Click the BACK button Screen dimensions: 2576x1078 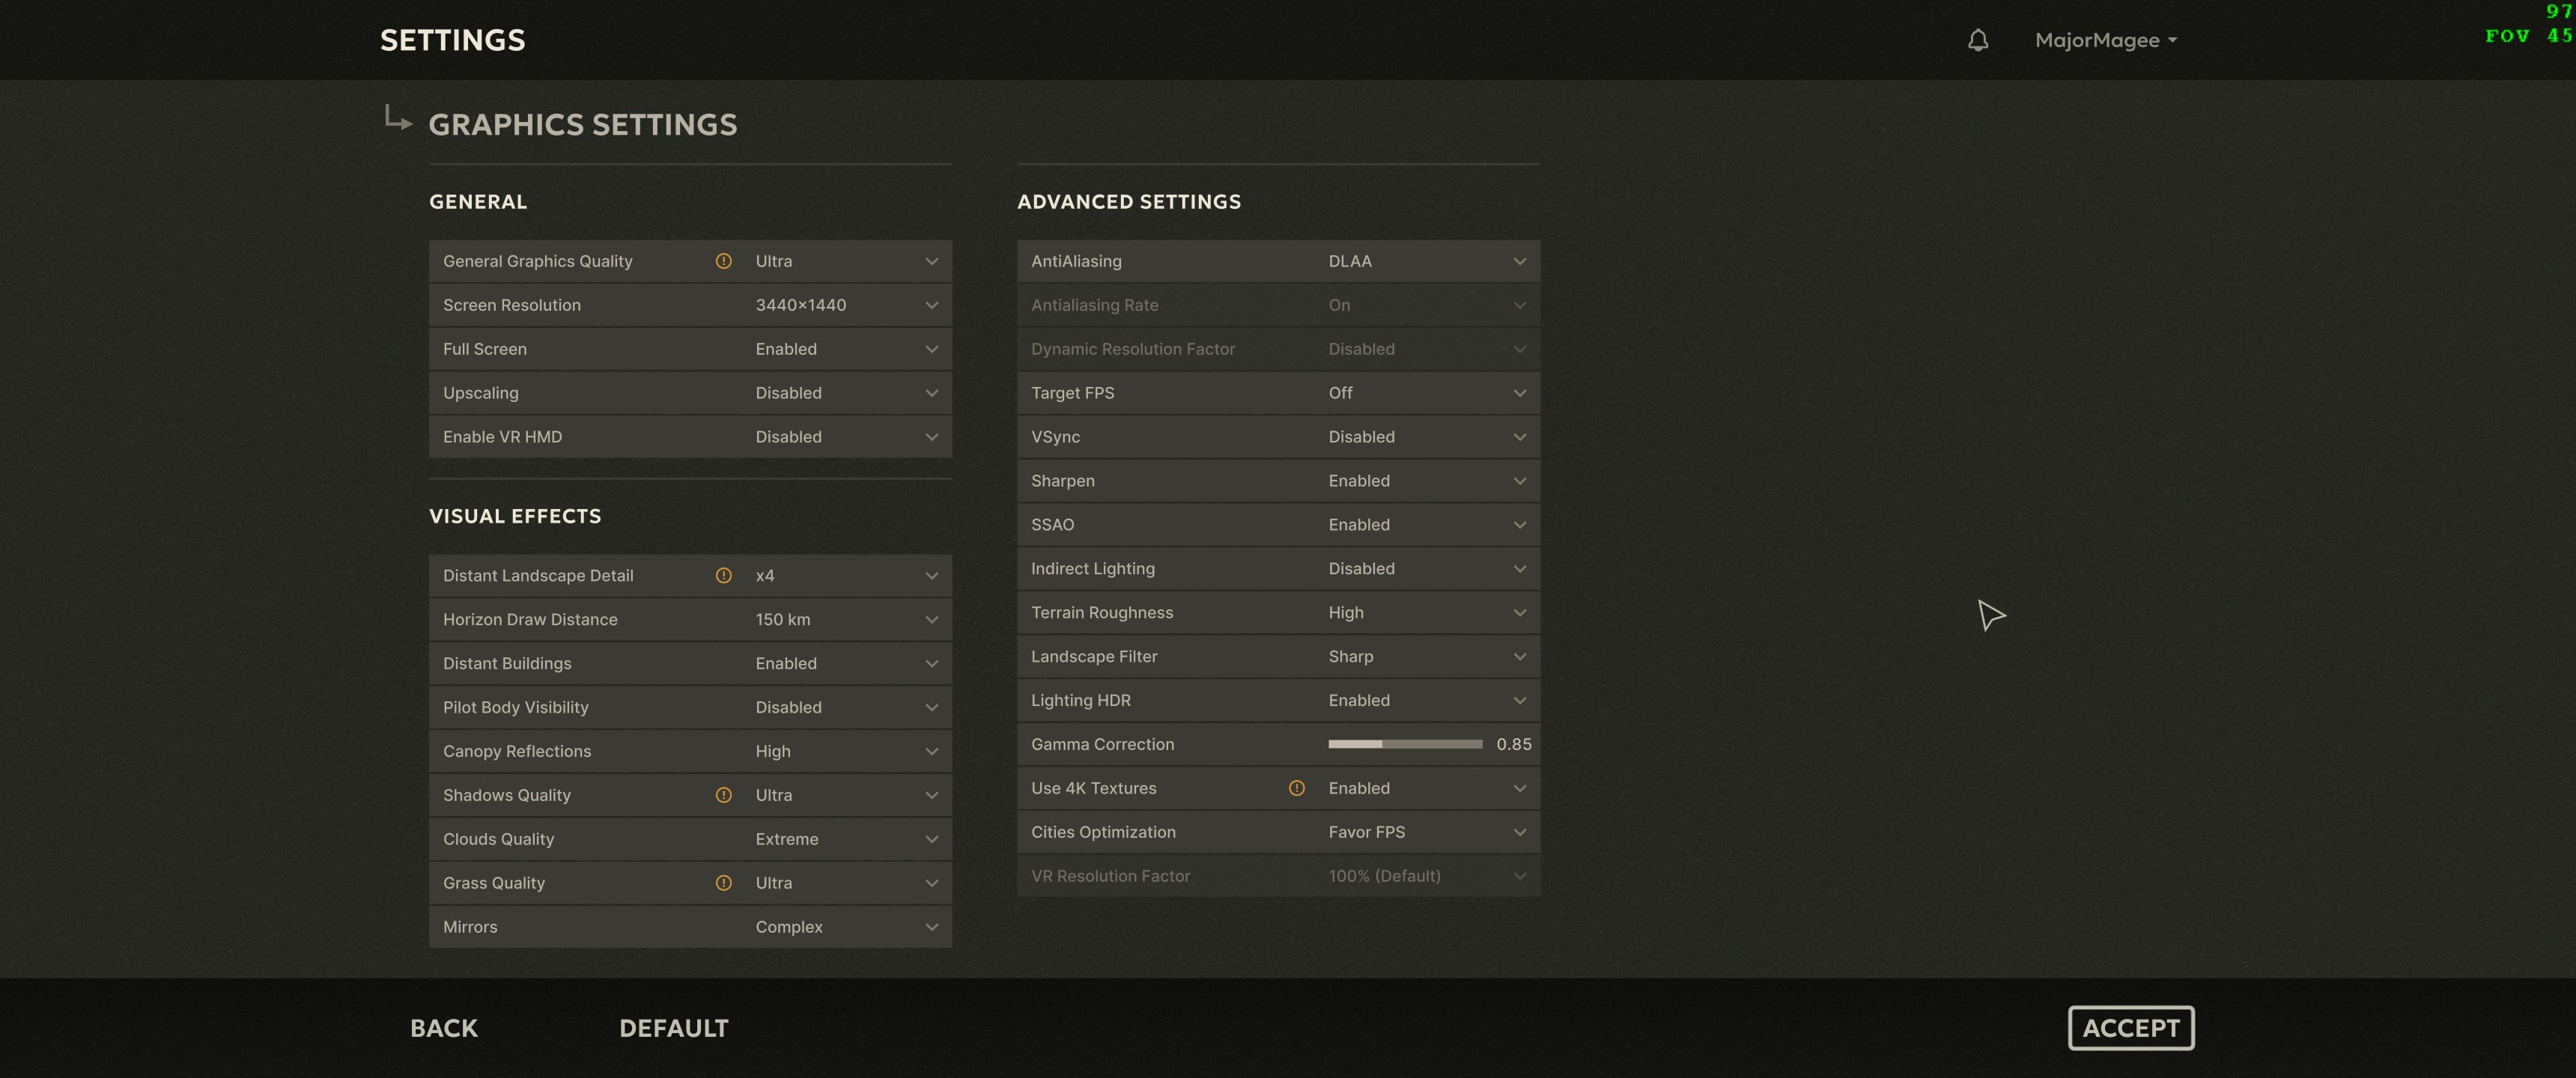click(x=444, y=1028)
